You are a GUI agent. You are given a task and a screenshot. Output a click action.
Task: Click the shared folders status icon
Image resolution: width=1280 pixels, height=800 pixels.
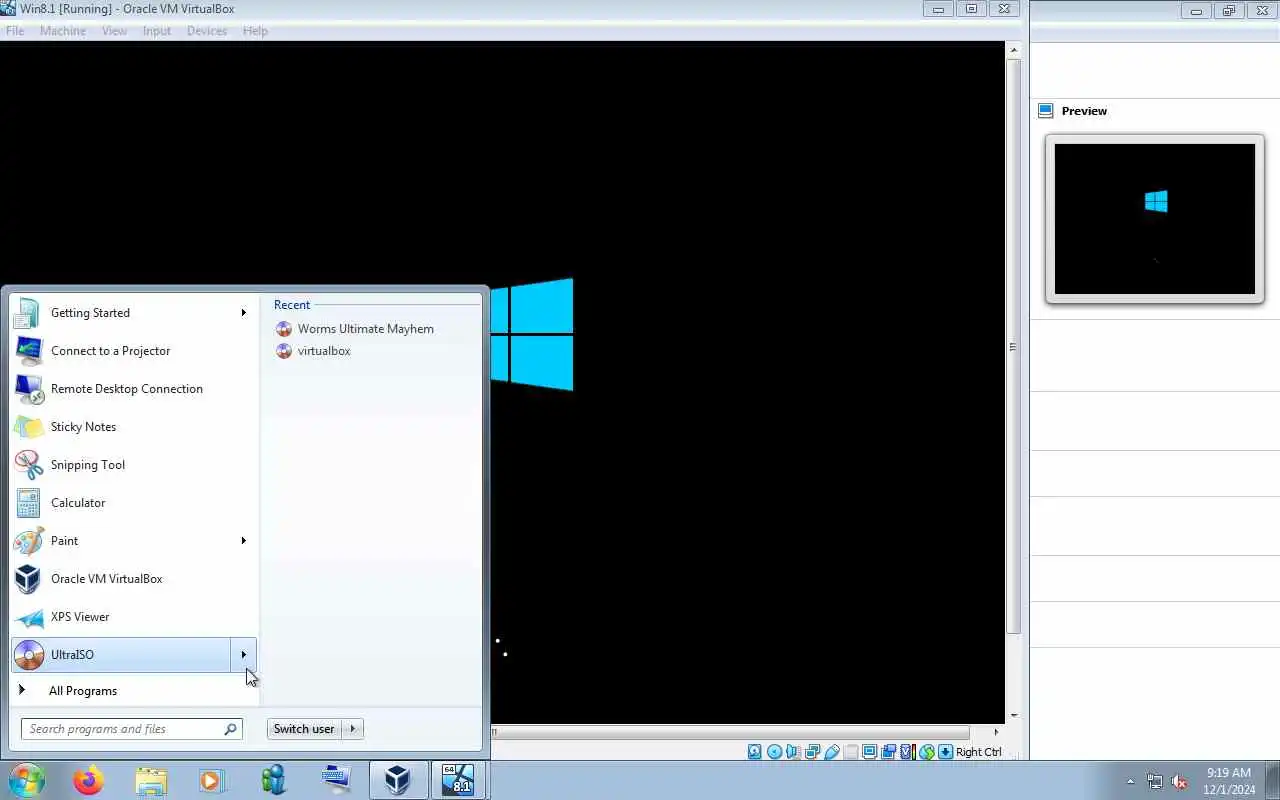(850, 752)
